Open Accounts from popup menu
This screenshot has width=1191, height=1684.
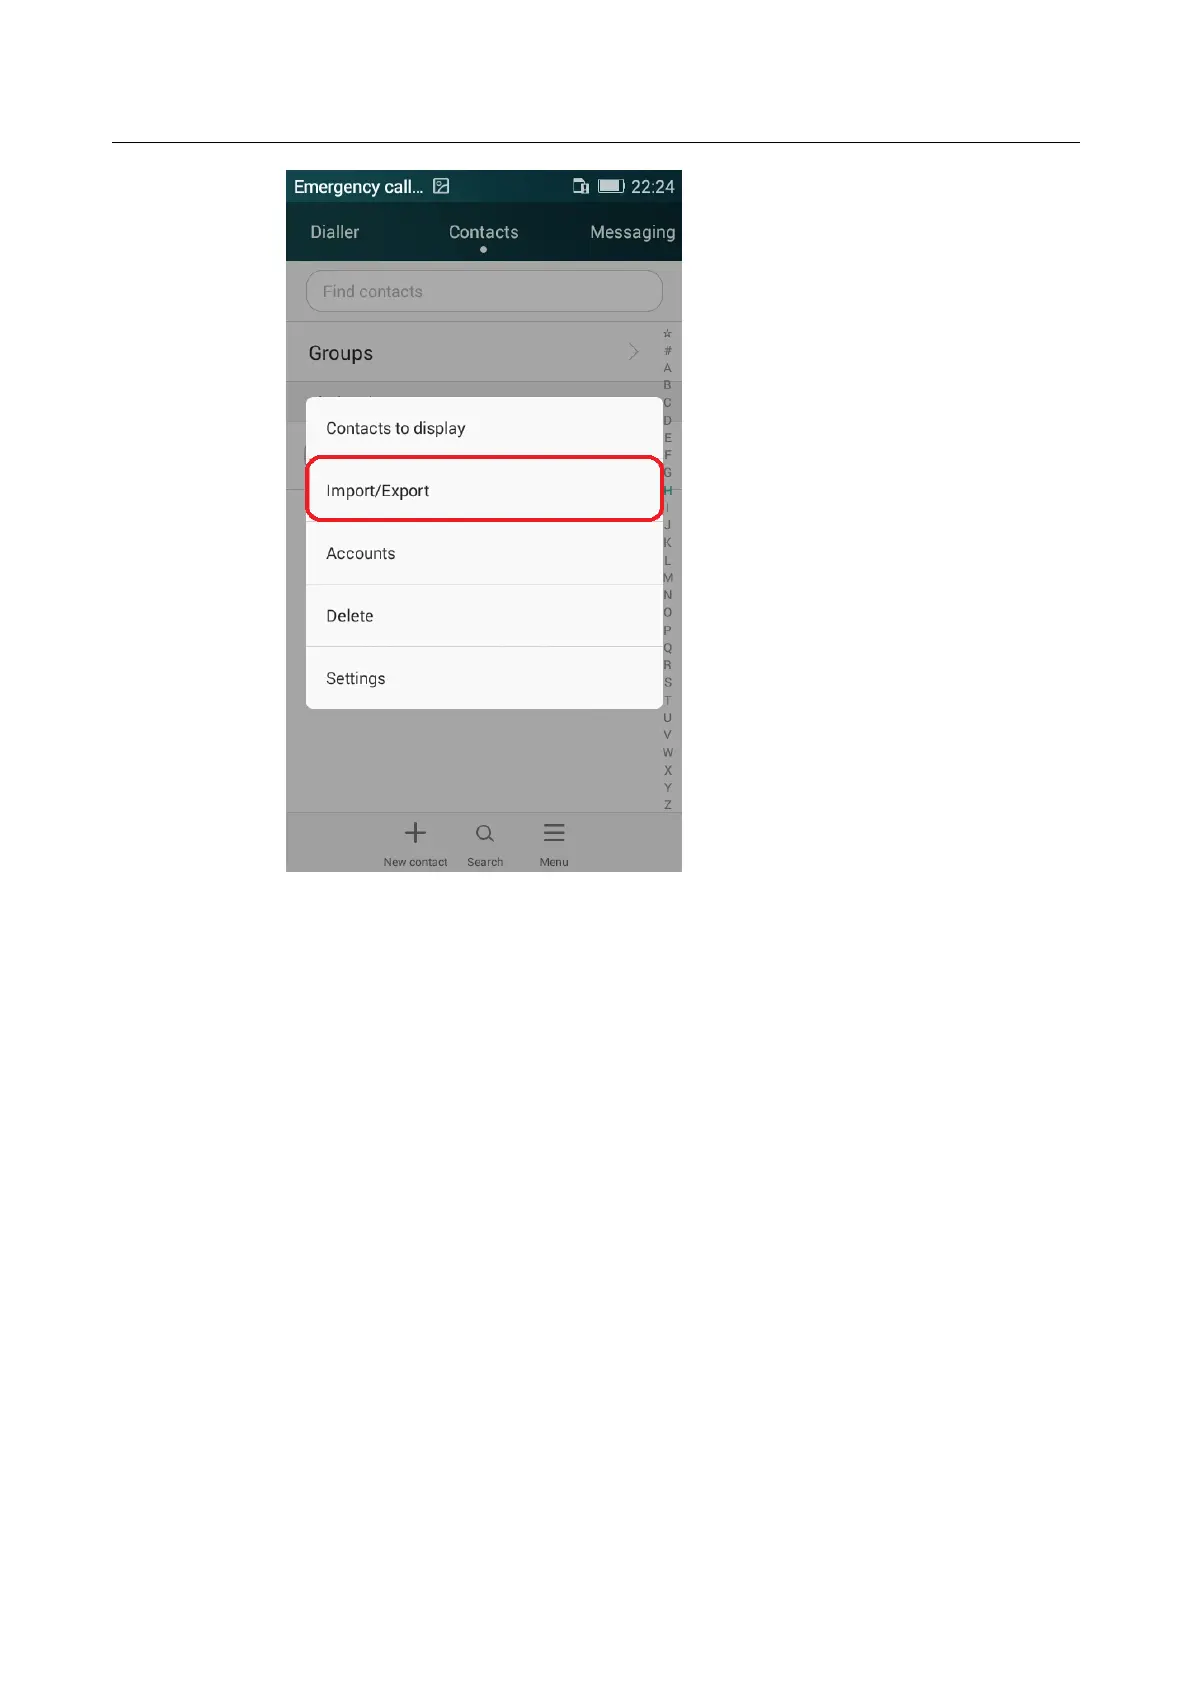[484, 553]
